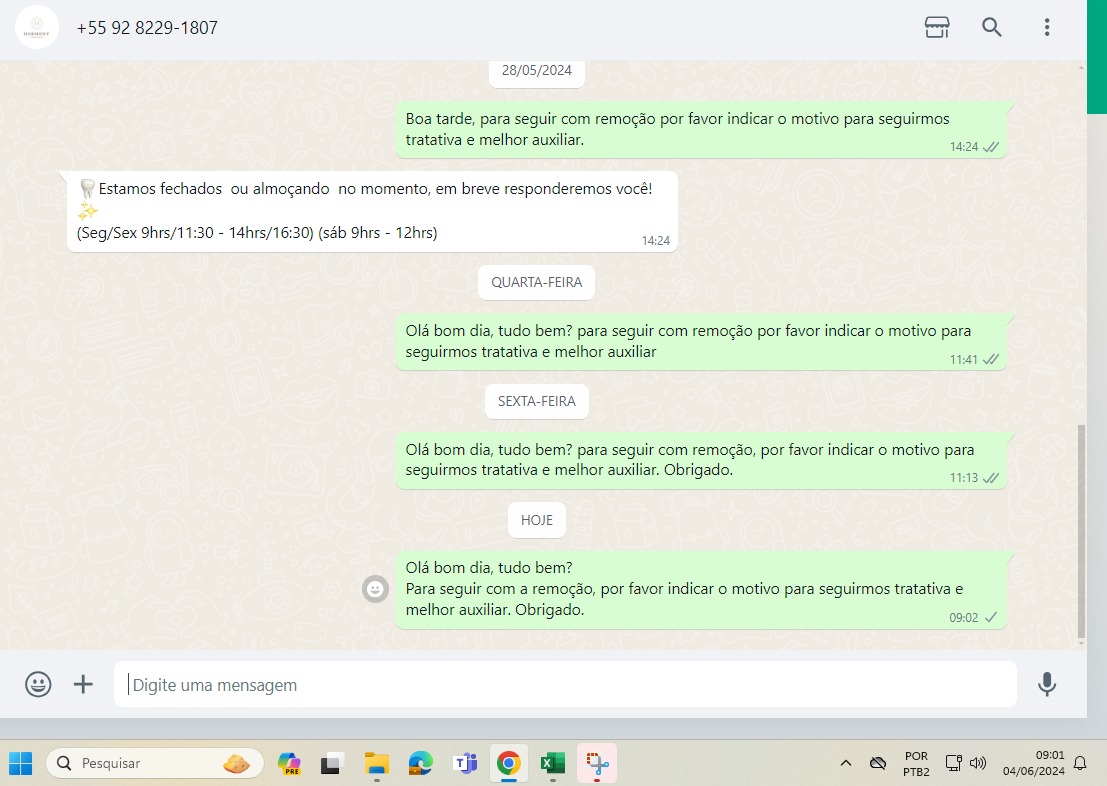1107x786 pixels.
Task: Open the emoji picker beside message box
Action: [x=38, y=685]
